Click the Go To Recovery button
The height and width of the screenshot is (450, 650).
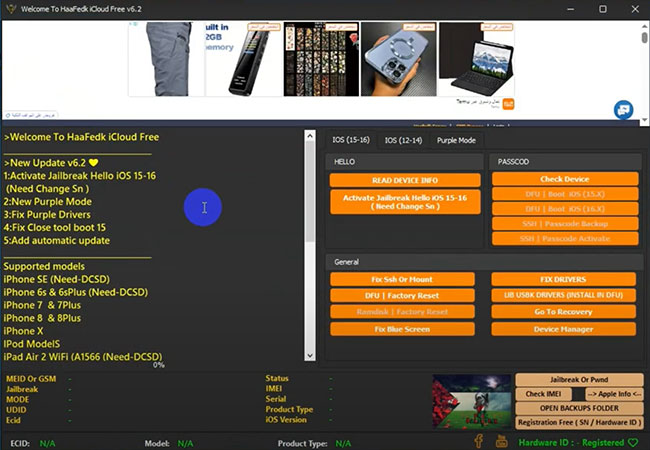pyautogui.click(x=563, y=312)
